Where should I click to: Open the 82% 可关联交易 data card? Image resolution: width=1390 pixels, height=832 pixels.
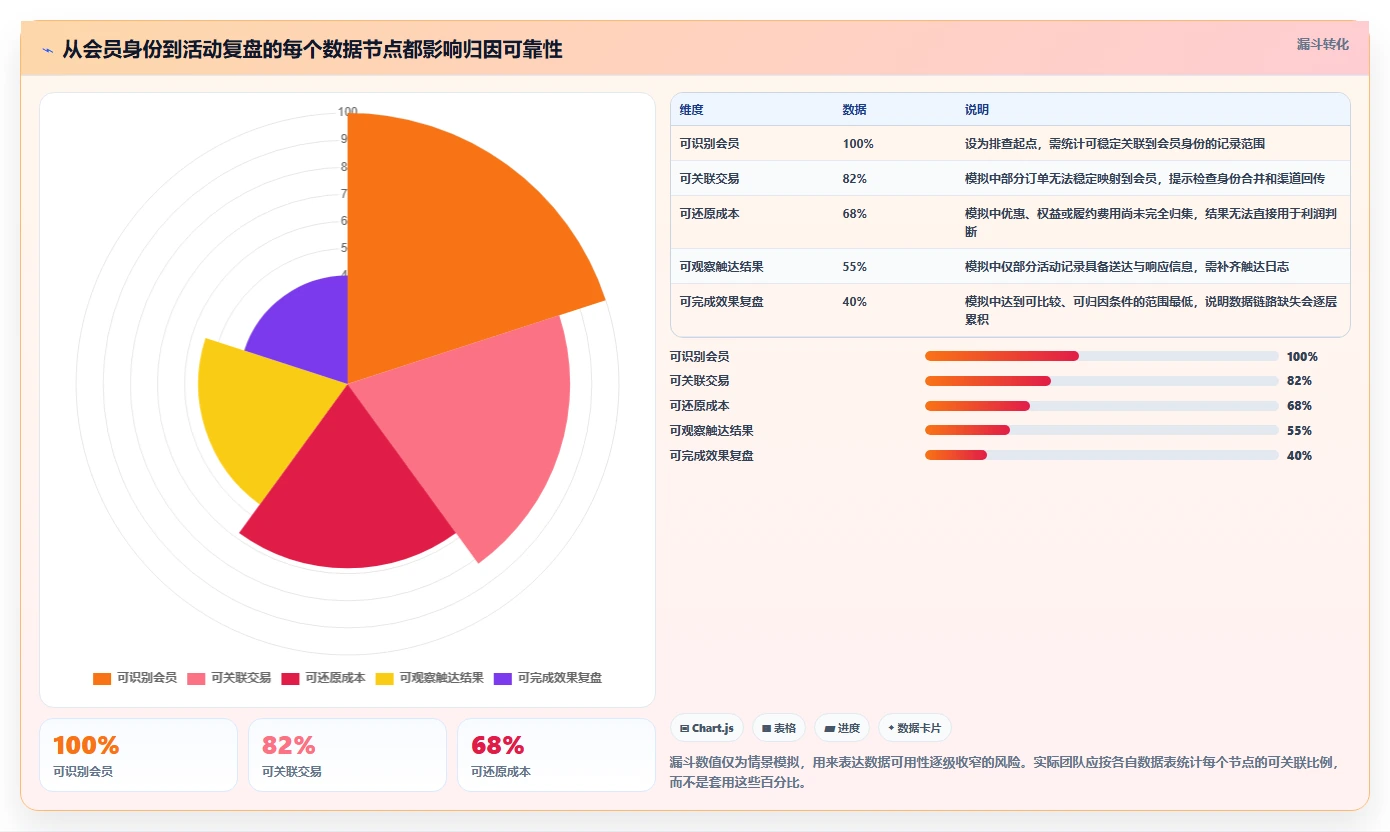pos(348,755)
